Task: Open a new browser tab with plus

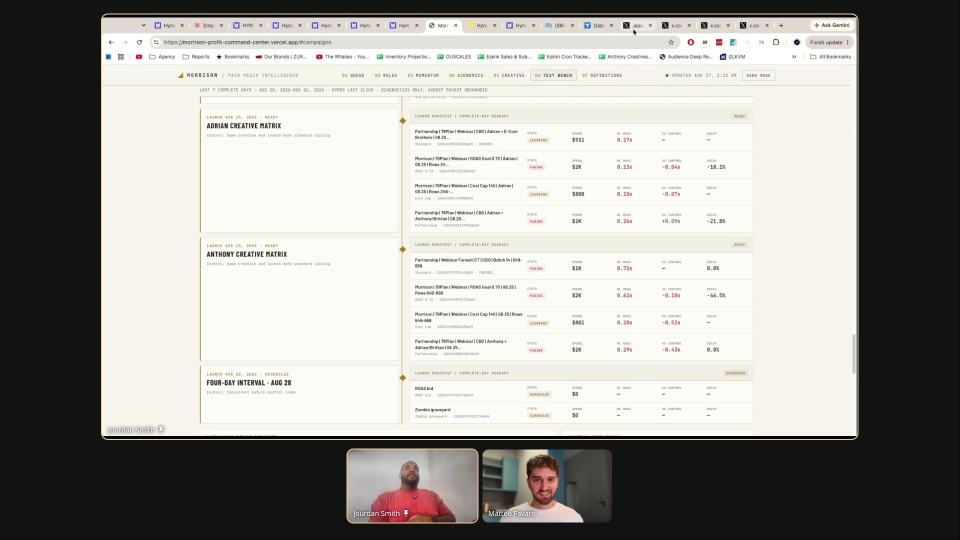Action: [x=781, y=26]
